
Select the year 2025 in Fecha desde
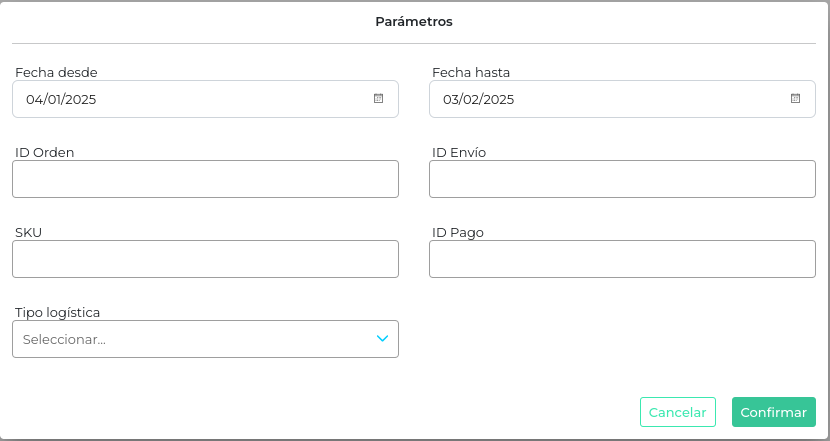coord(80,99)
